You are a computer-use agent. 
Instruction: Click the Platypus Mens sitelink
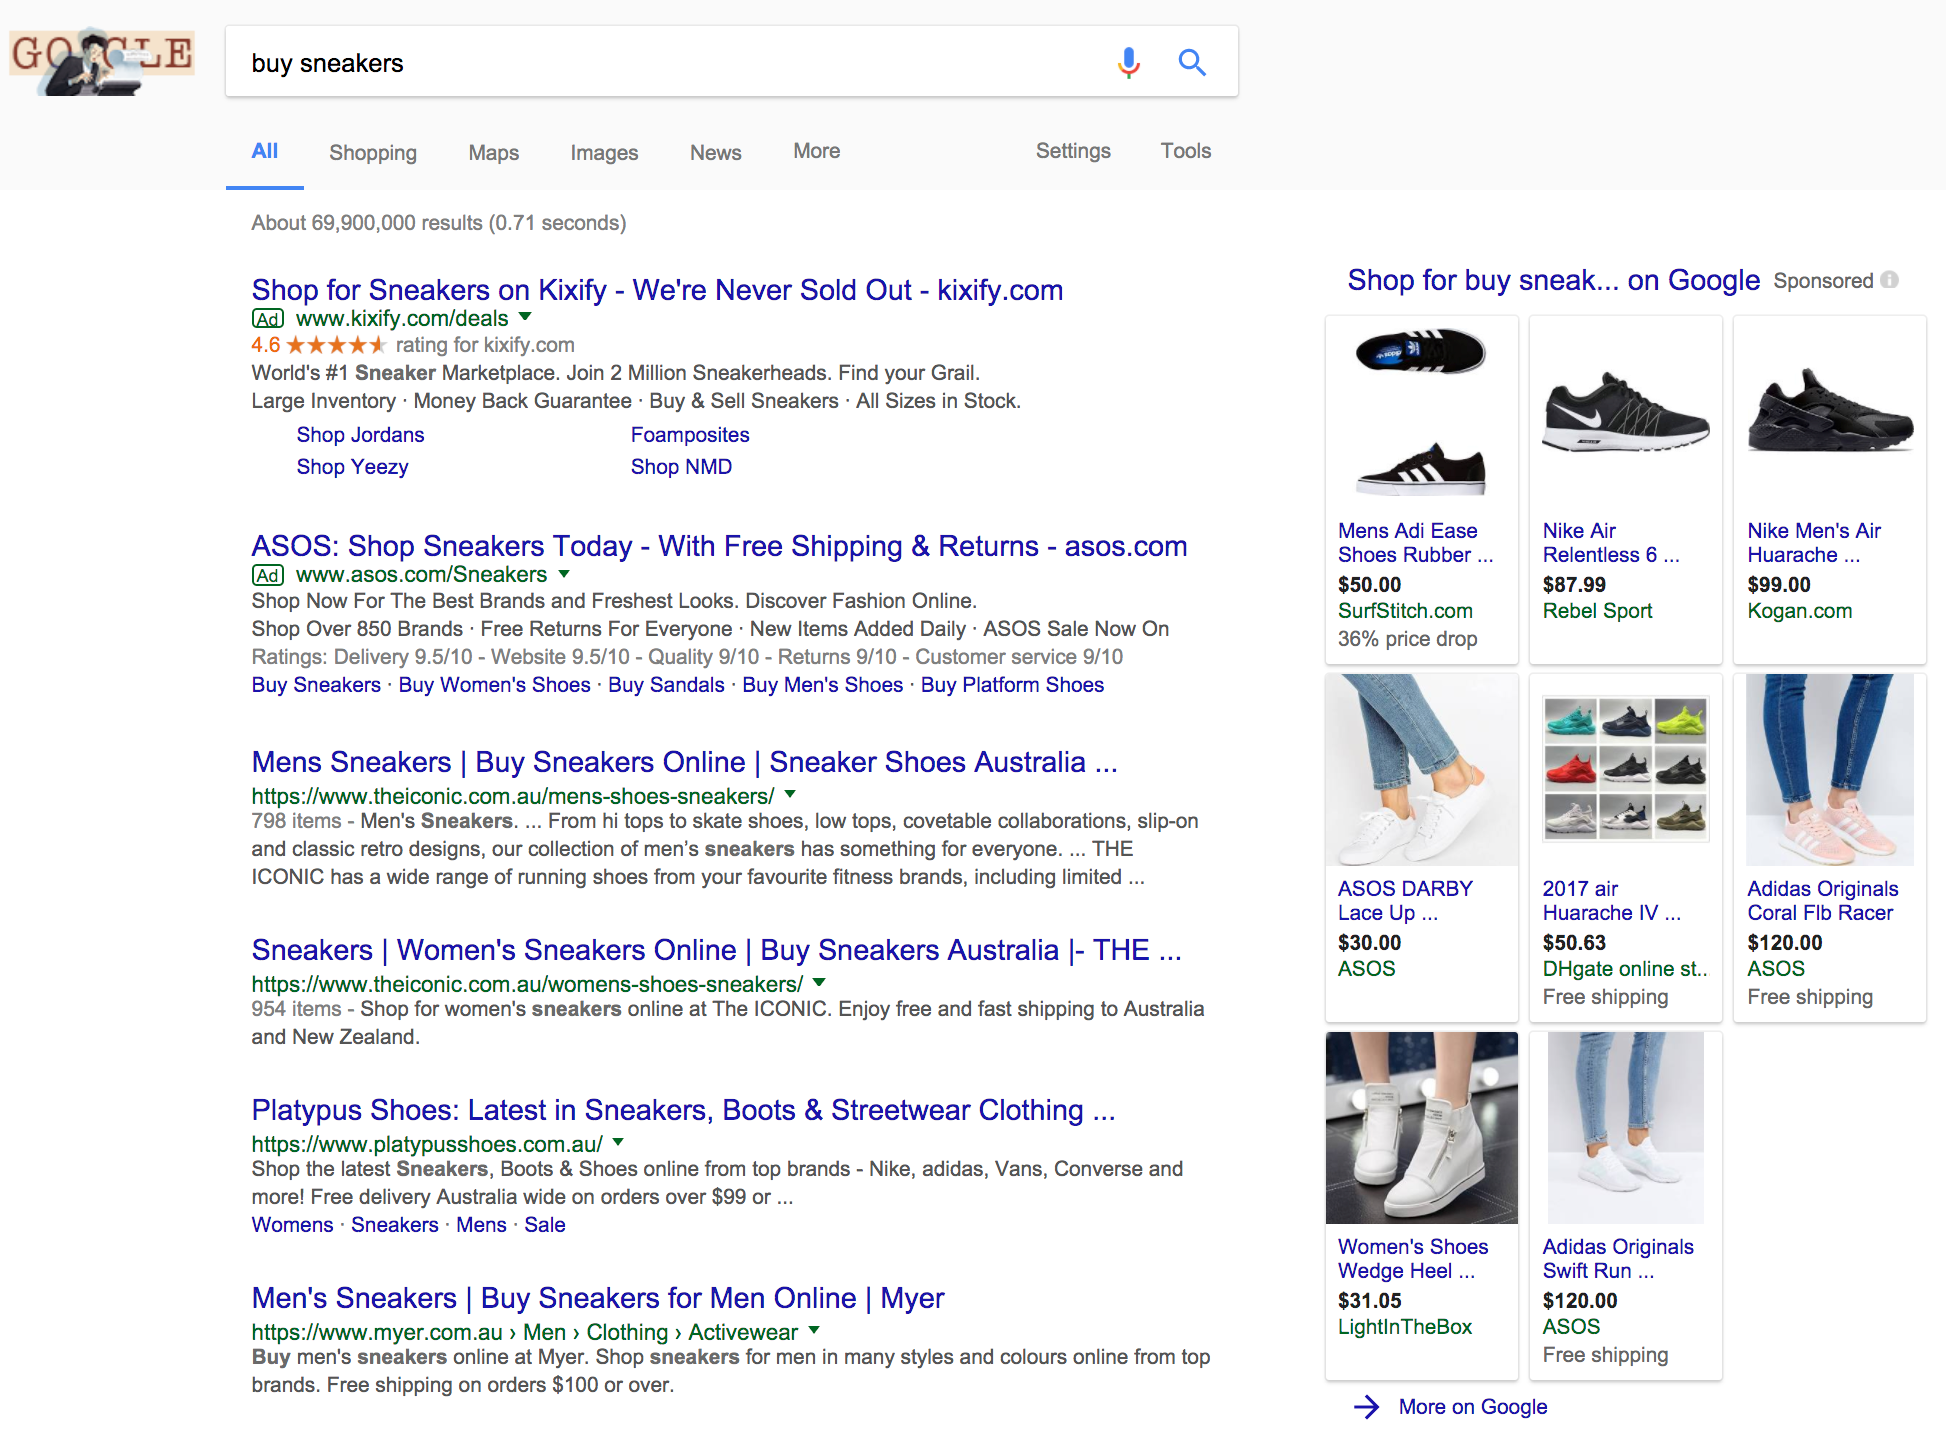coord(481,1225)
